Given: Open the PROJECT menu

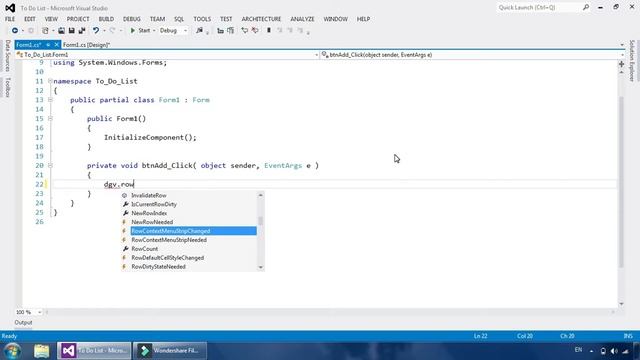Looking at the screenshot, I should pos(78,19).
